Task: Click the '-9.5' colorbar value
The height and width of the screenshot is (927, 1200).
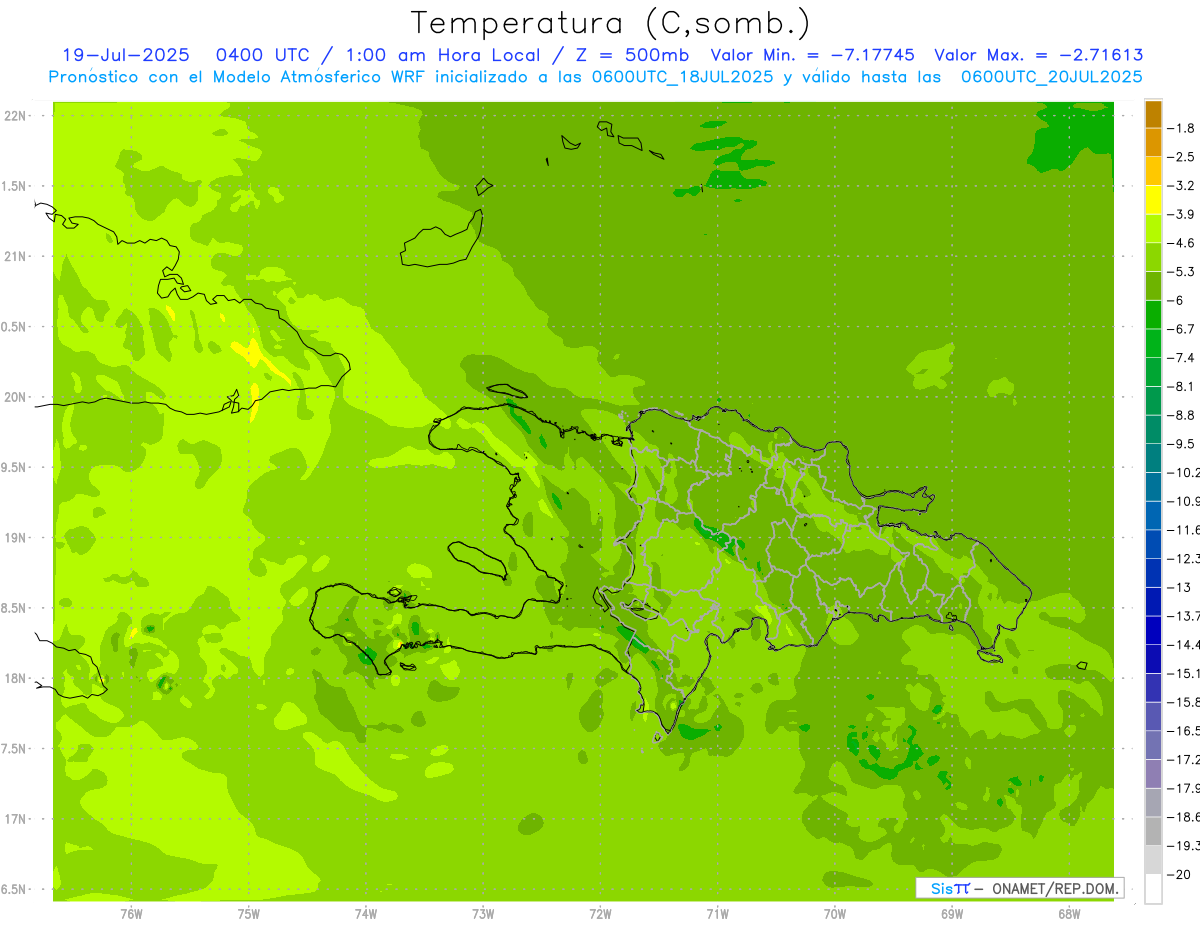Action: pyautogui.click(x=1182, y=443)
